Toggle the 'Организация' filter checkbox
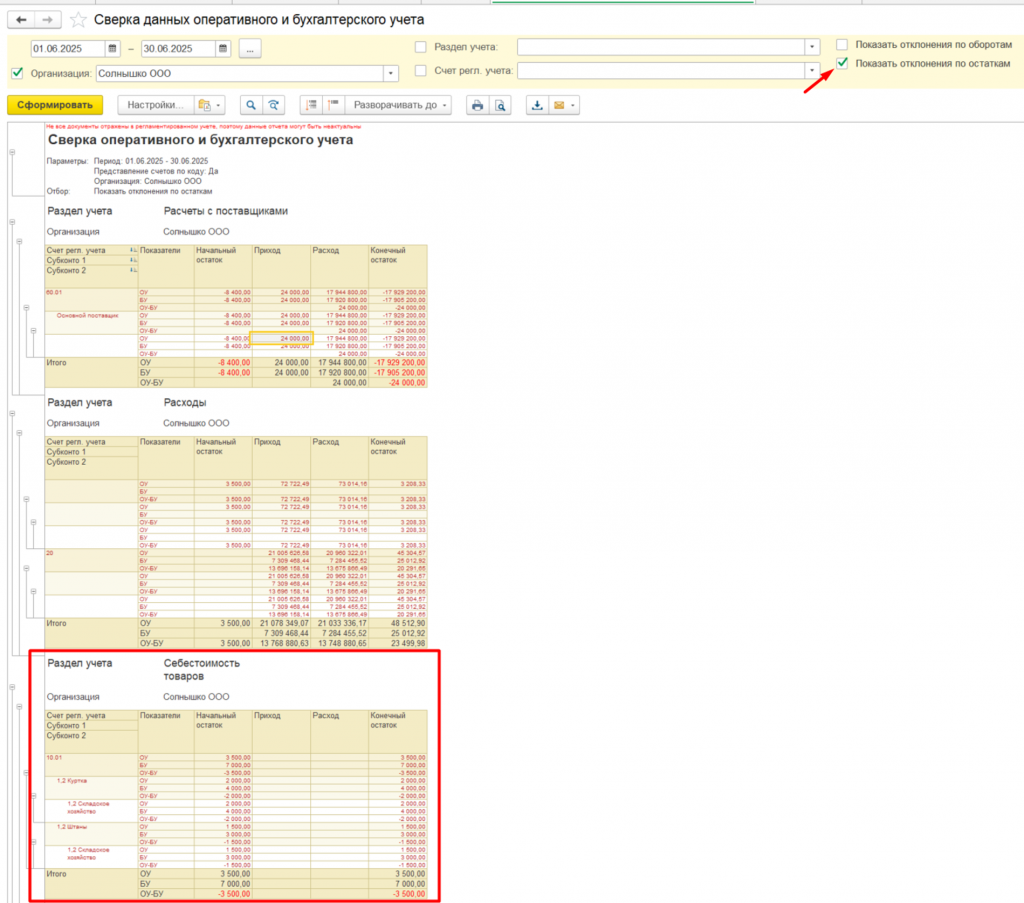Viewport: 1024px width, 903px height. (x=16, y=73)
